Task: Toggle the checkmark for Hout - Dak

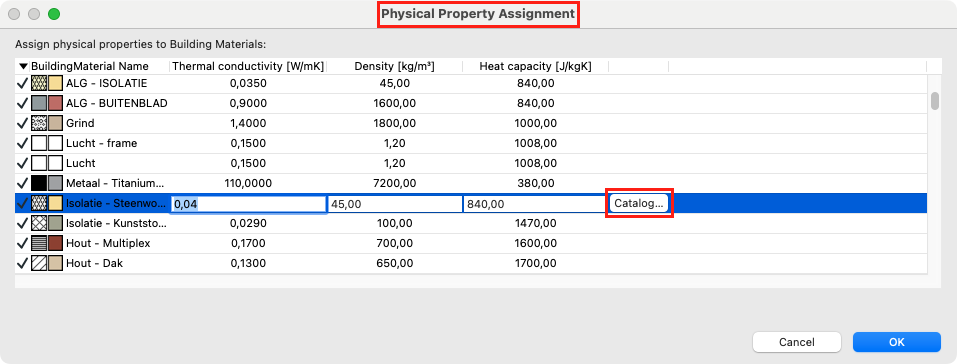Action: coord(23,263)
